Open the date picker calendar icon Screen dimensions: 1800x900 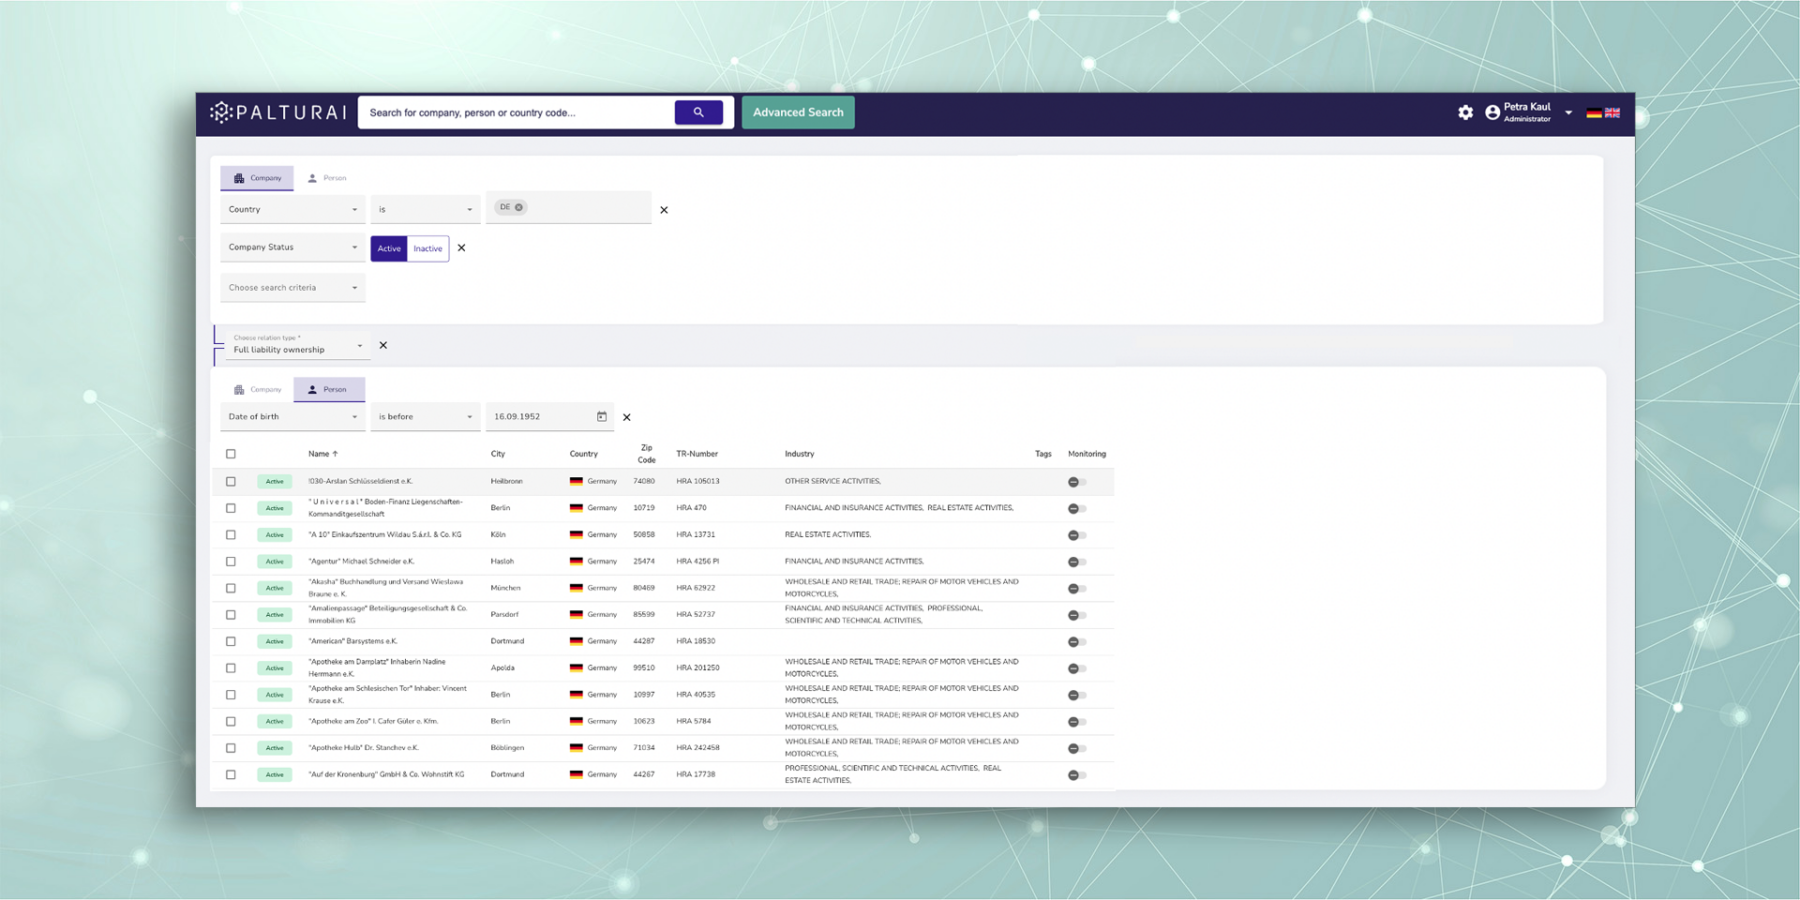(x=602, y=417)
